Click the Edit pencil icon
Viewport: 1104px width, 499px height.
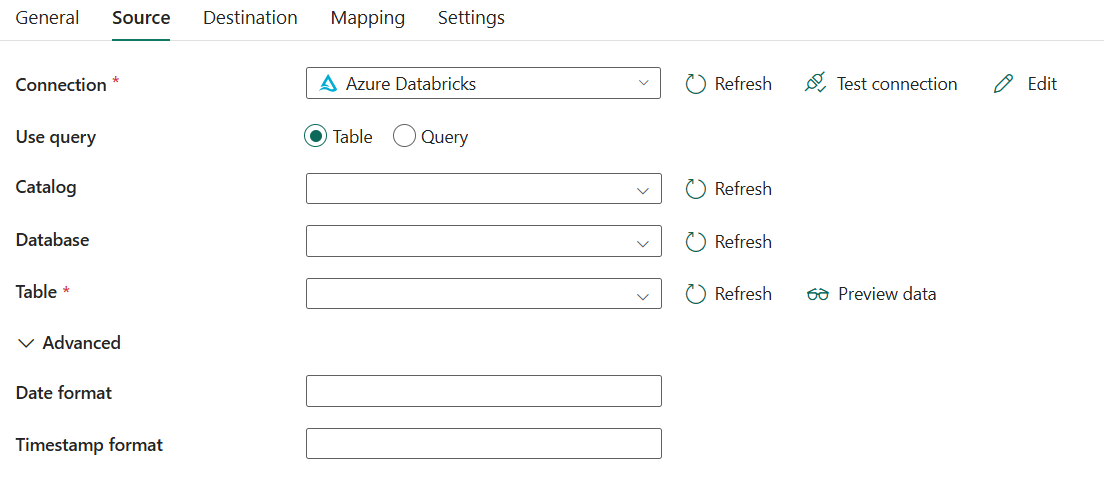pos(1003,84)
